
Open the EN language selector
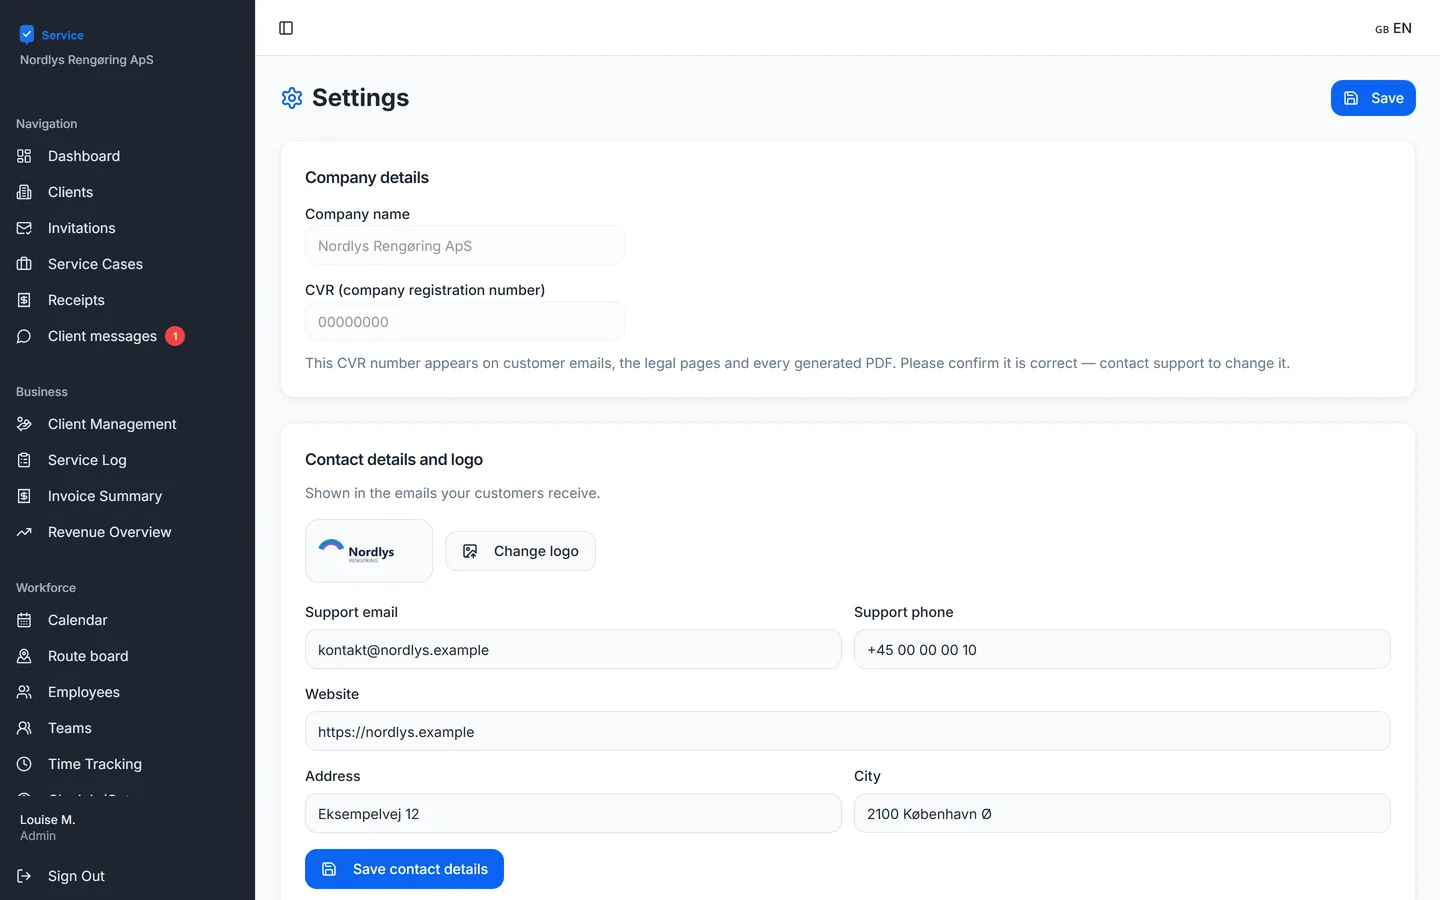tap(1393, 28)
